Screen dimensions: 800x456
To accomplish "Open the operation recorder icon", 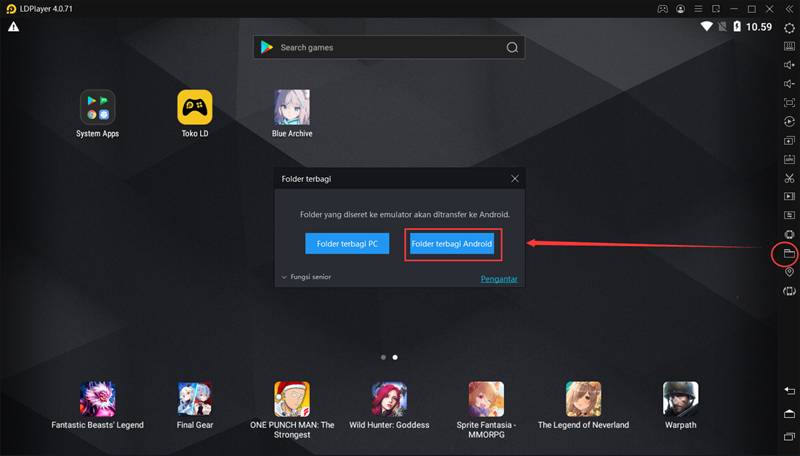I will point(789,121).
